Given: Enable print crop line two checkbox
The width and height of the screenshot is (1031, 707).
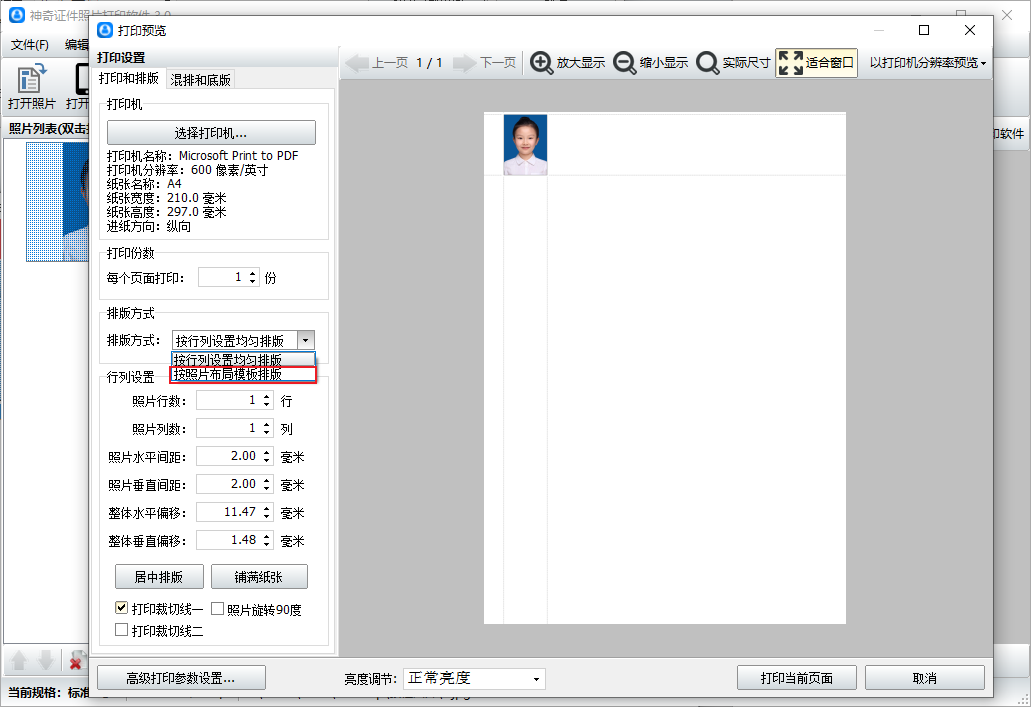Looking at the screenshot, I should tap(122, 631).
